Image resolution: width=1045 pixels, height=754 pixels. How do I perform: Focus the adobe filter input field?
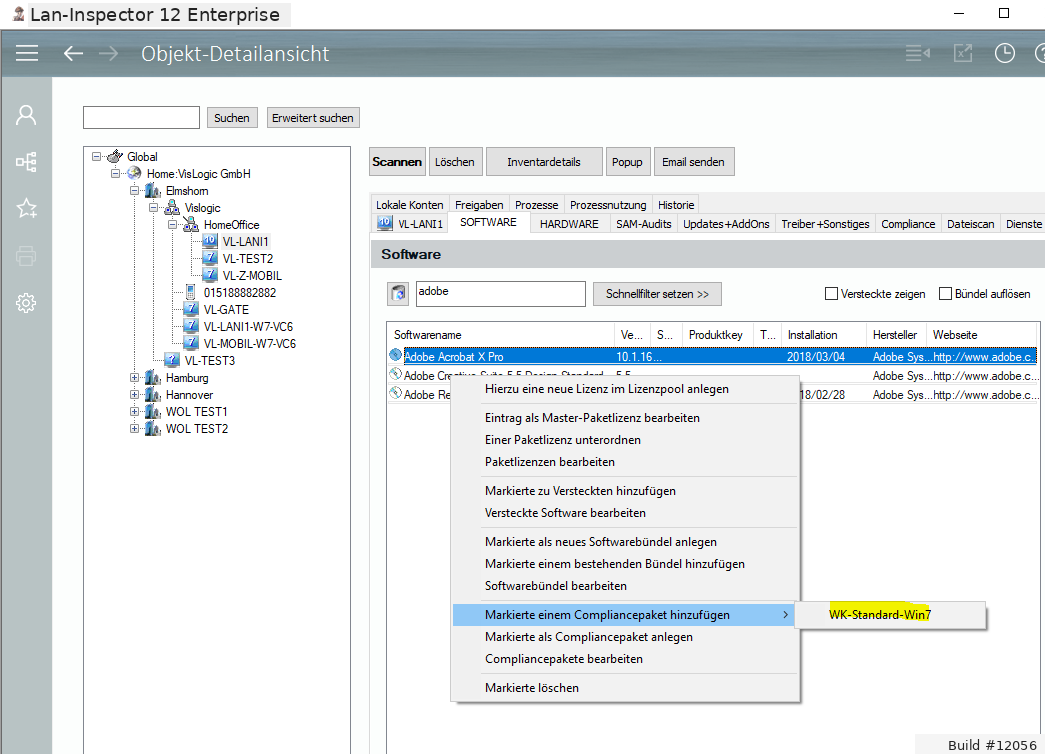pyautogui.click(x=501, y=293)
